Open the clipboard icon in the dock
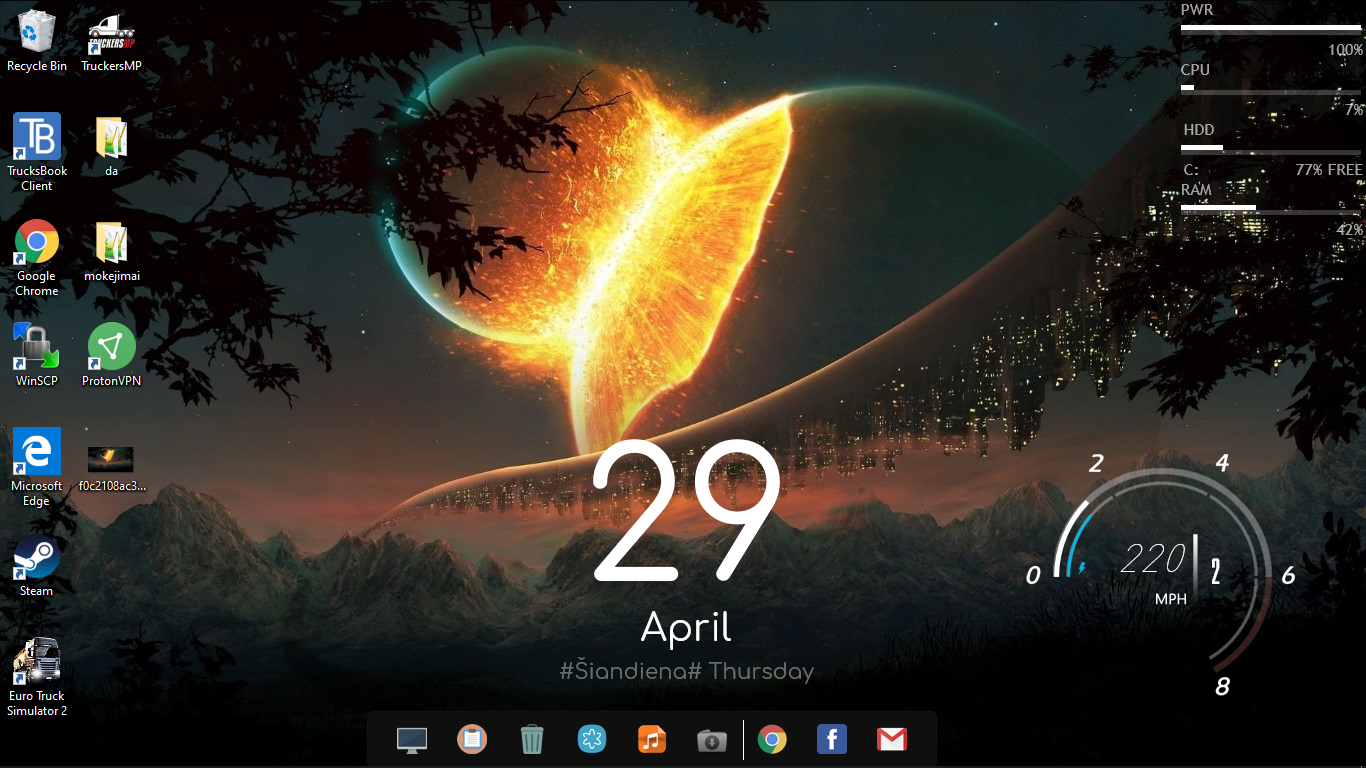The height and width of the screenshot is (768, 1366). point(472,740)
